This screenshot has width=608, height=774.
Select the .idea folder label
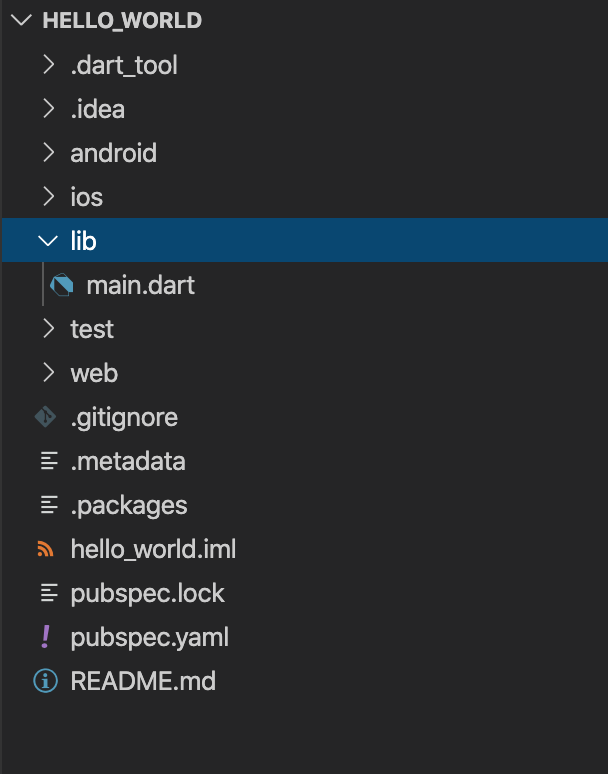pos(97,109)
